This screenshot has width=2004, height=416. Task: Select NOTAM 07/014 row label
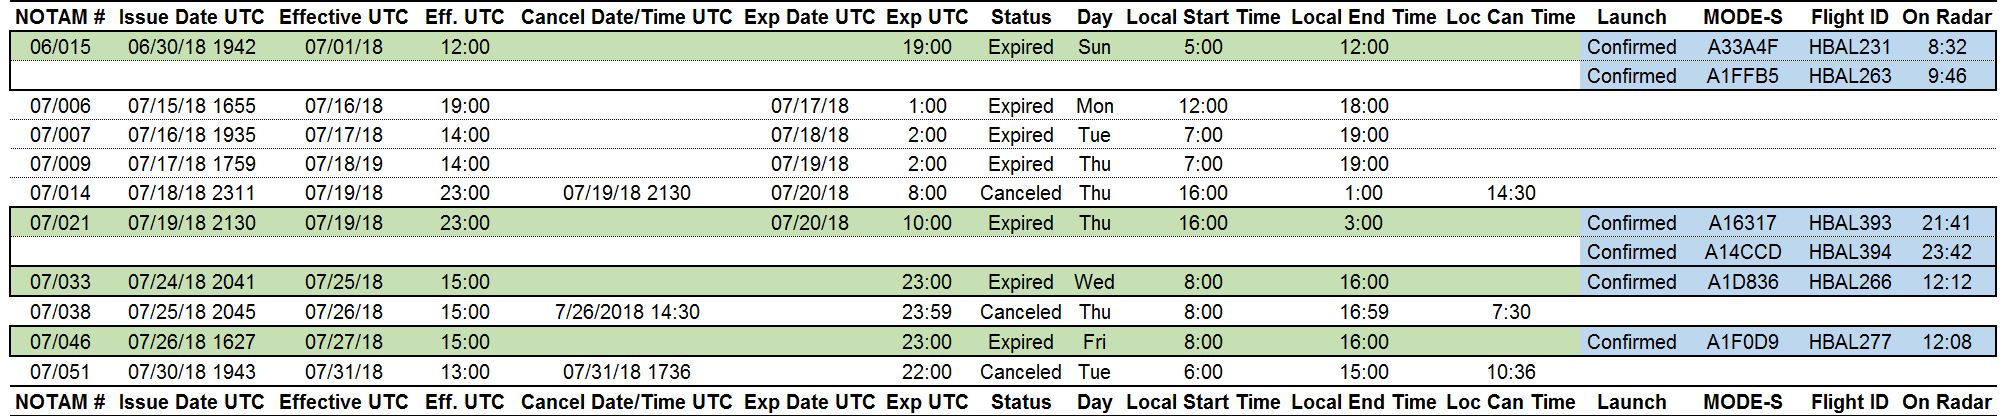(60, 193)
